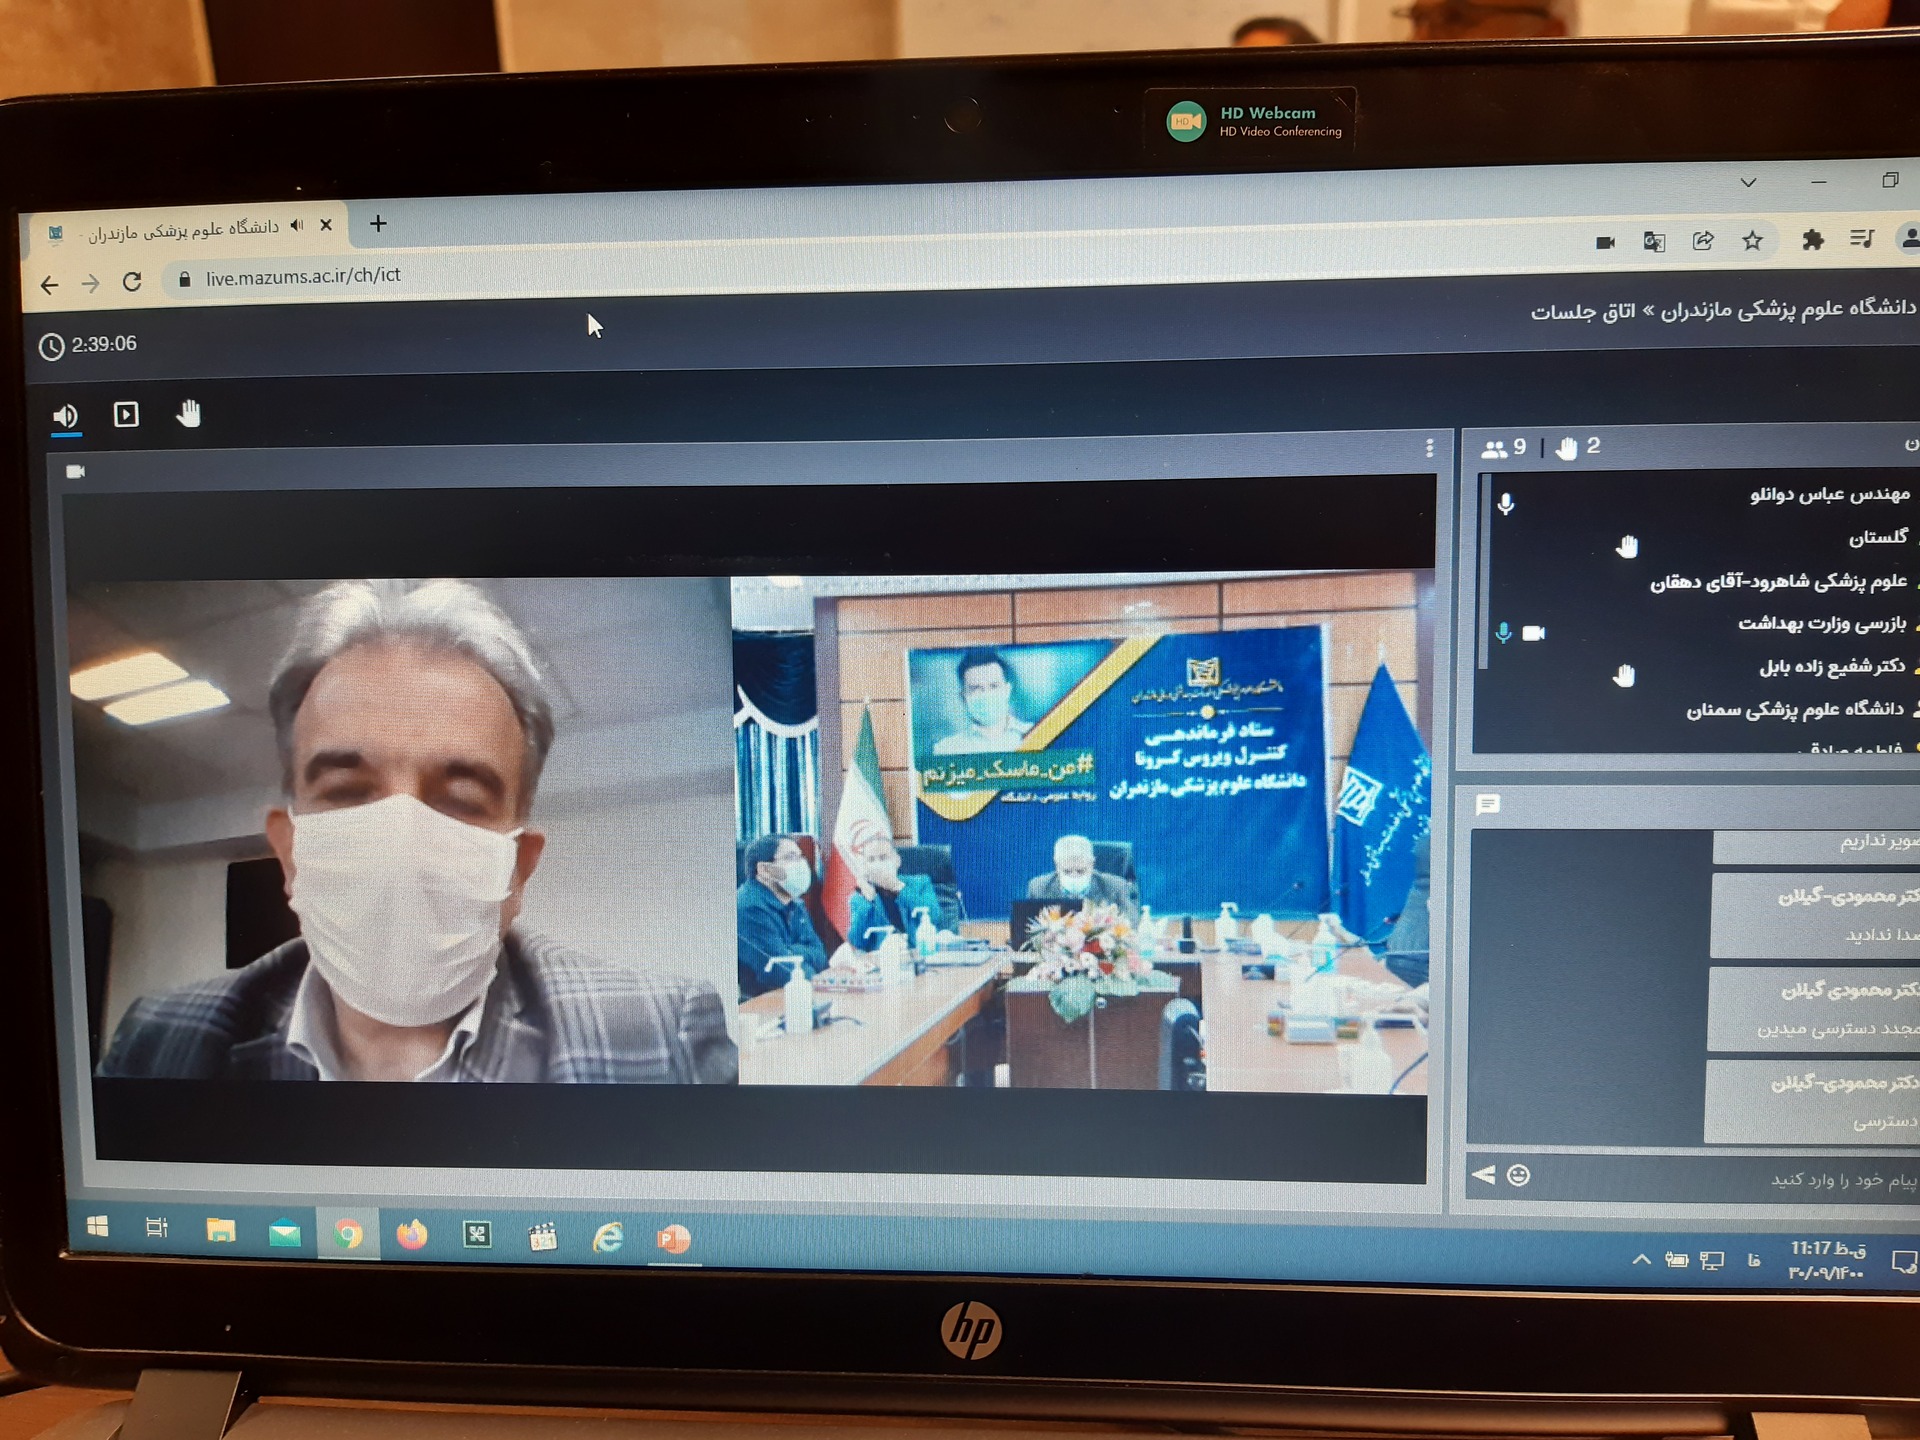The image size is (1920, 1440).
Task: Switch to PowerPoint on taskbar
Action: pos(674,1240)
